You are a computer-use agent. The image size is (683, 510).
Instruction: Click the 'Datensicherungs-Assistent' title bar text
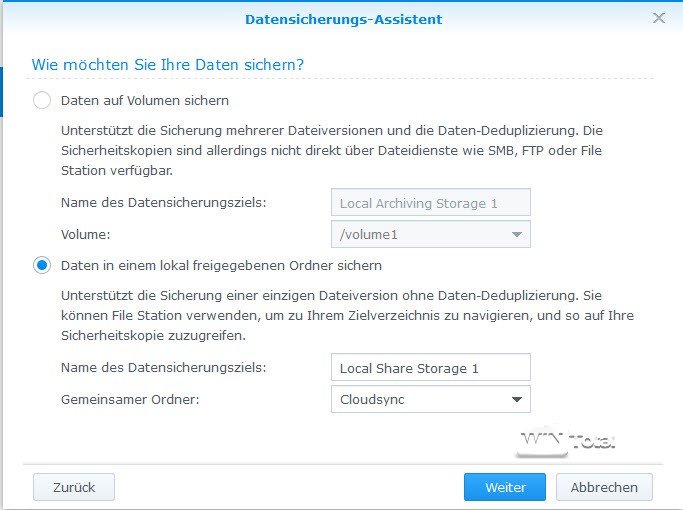343,19
